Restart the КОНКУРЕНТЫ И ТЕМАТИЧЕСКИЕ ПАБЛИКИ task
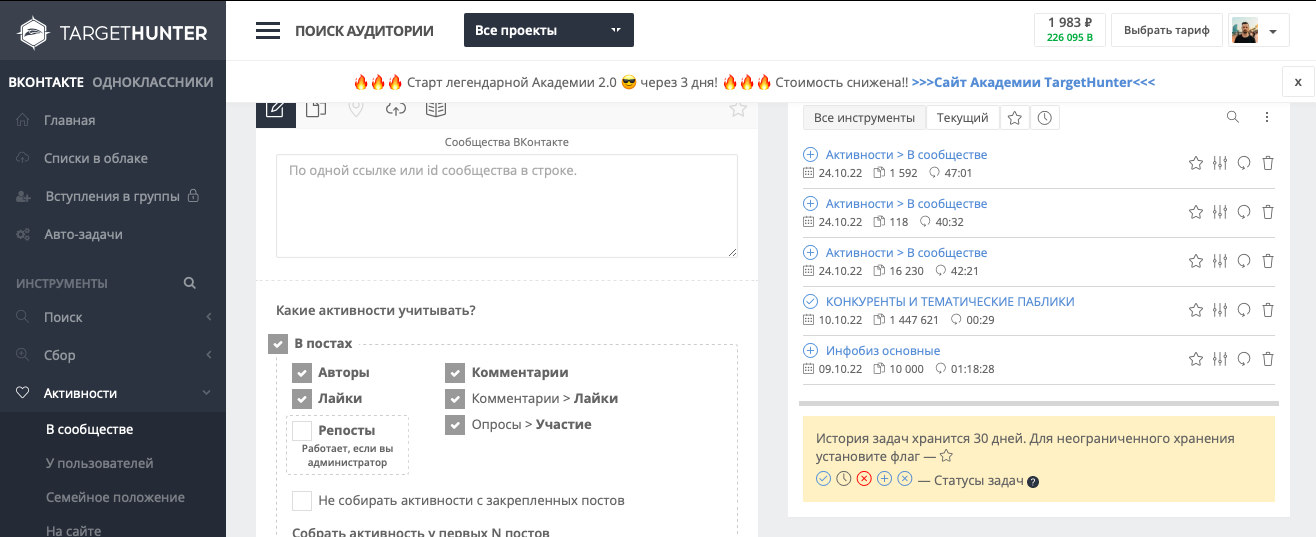The width and height of the screenshot is (1316, 537). 1244,310
